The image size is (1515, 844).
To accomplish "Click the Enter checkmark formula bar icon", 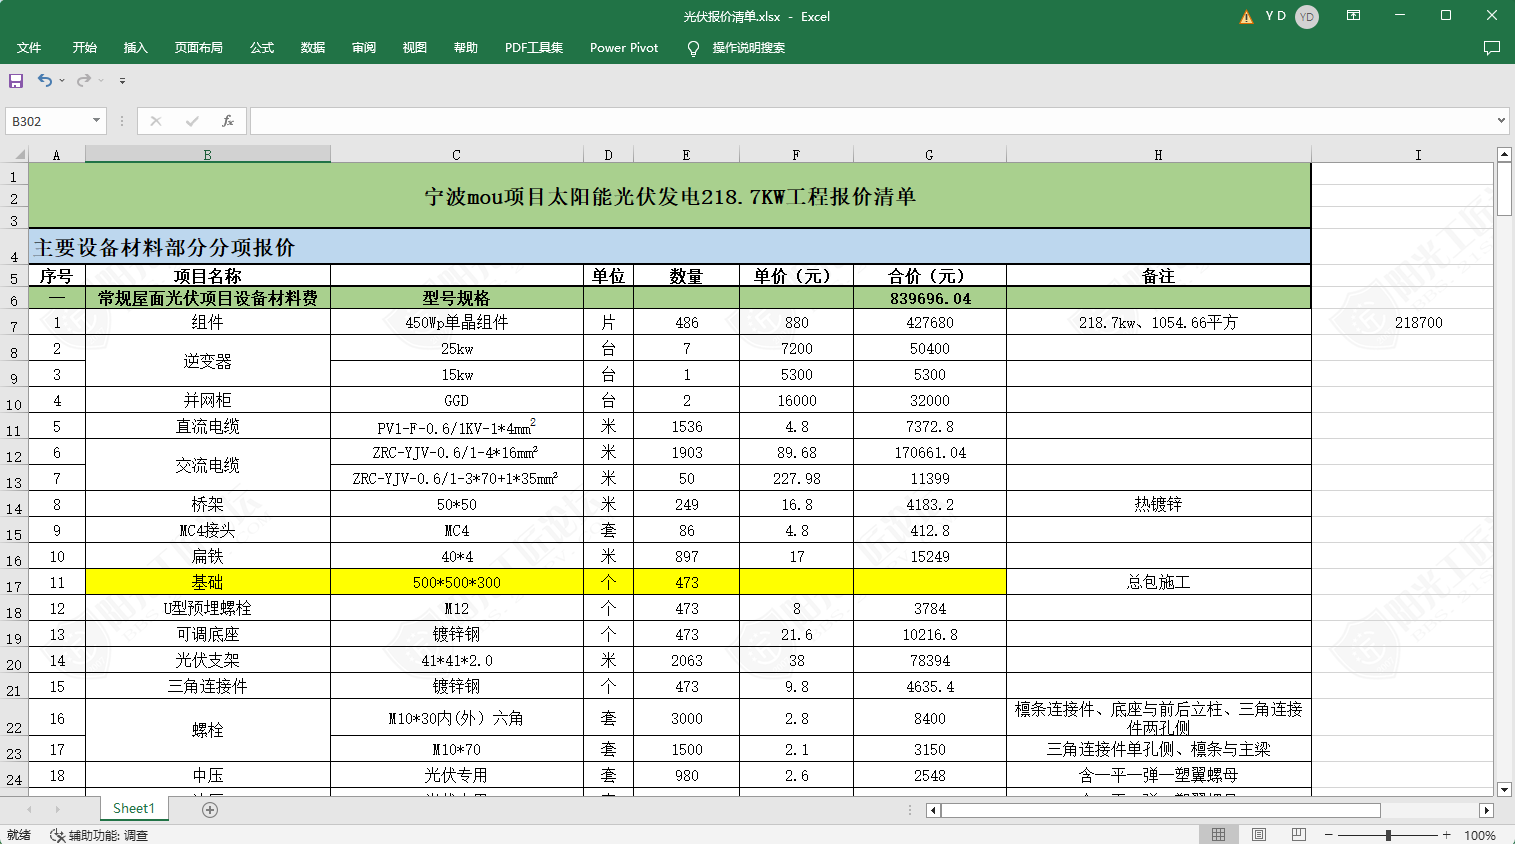I will coord(192,121).
